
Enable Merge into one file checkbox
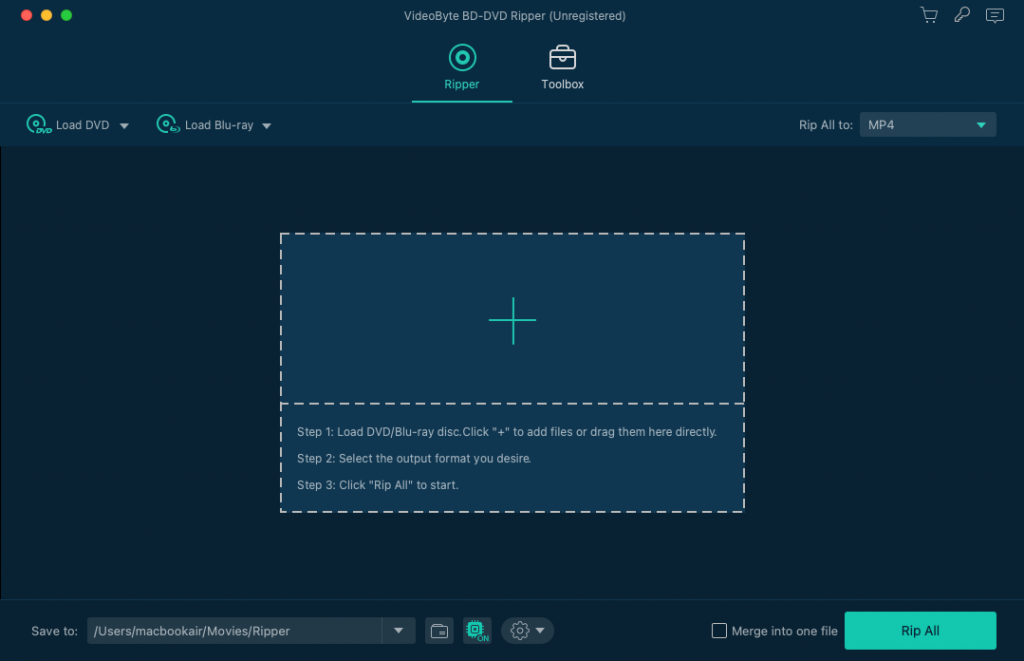(719, 631)
